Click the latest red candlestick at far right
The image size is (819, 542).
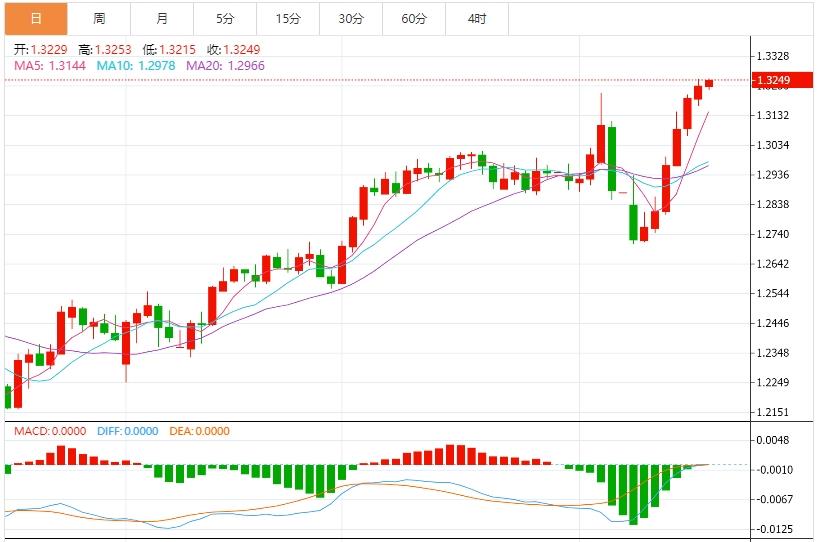(709, 83)
